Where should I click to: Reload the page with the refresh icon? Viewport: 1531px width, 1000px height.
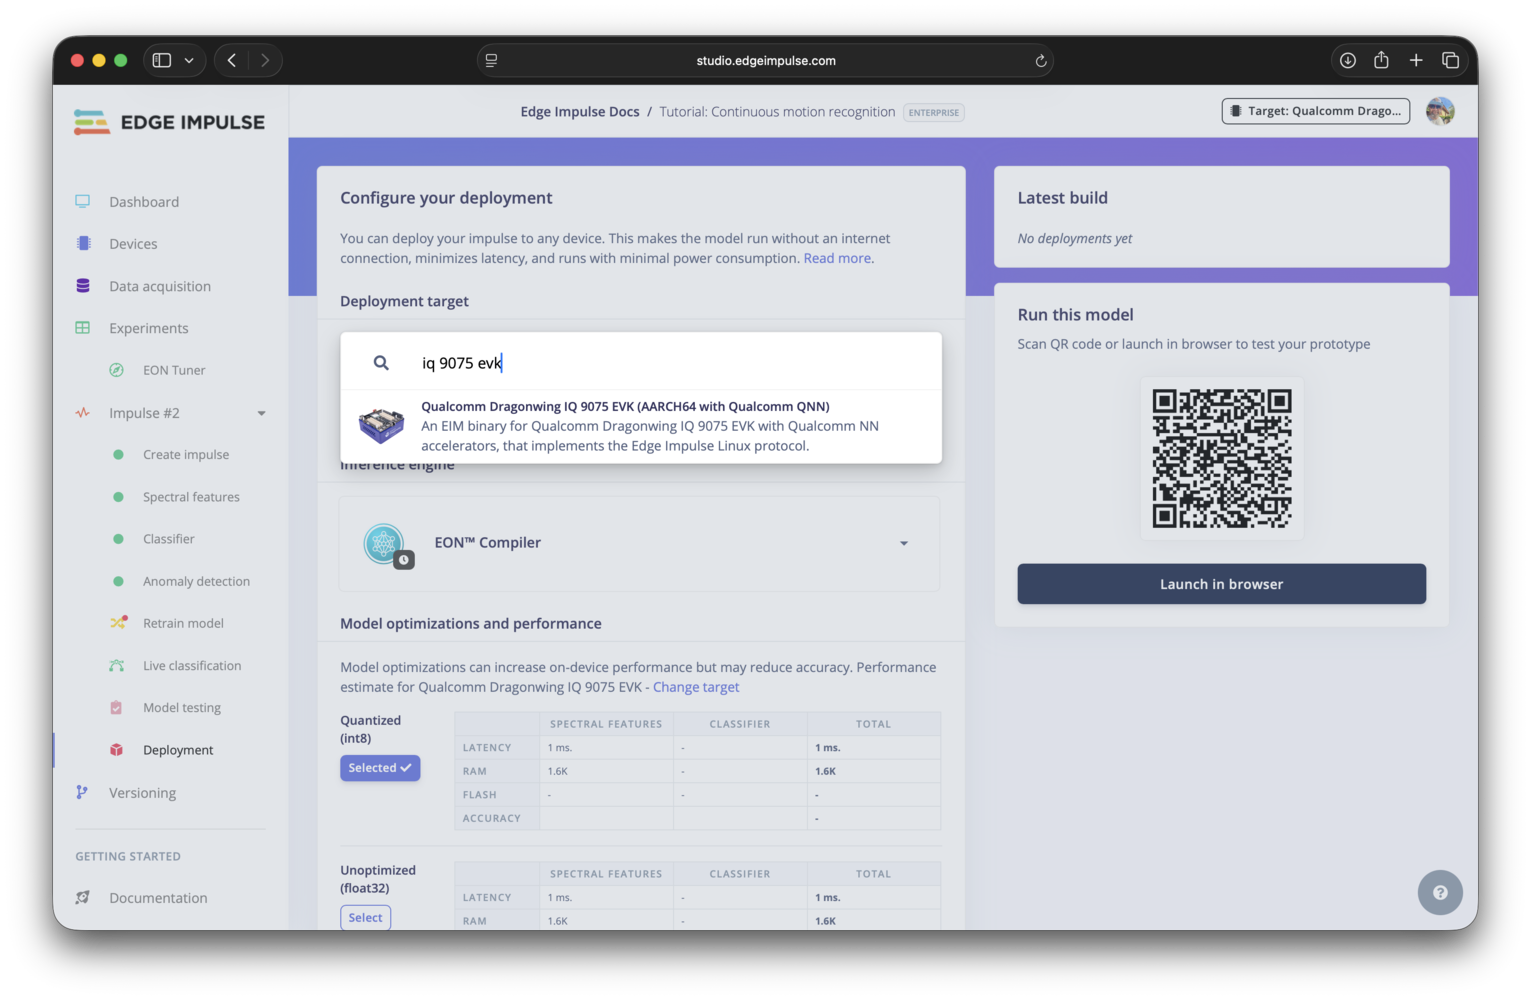(x=1041, y=61)
